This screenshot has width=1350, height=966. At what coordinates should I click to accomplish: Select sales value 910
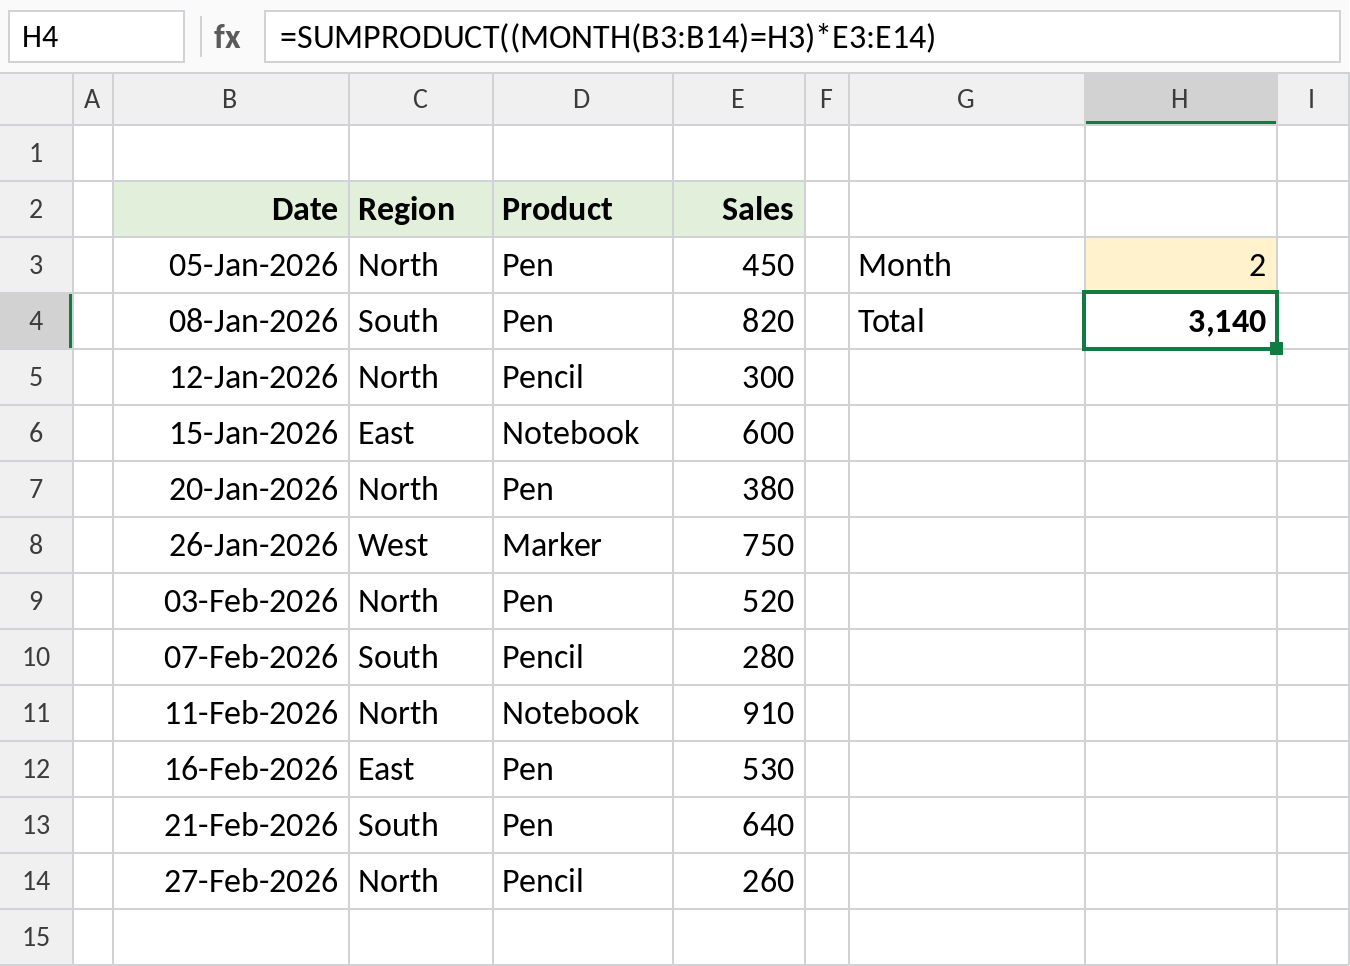pyautogui.click(x=739, y=713)
